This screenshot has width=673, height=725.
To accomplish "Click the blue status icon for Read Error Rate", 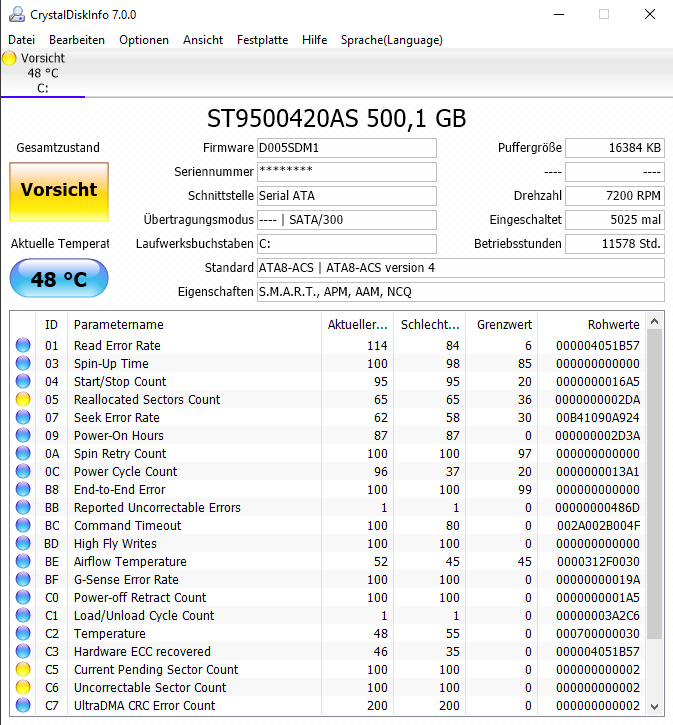I will coord(23,345).
